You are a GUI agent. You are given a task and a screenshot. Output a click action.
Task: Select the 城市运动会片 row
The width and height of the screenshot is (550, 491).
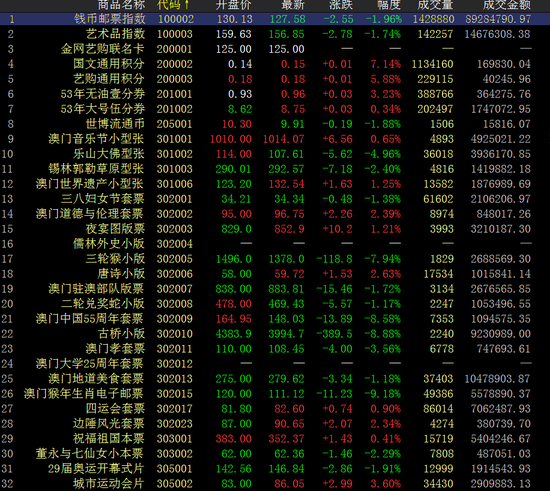(x=109, y=484)
